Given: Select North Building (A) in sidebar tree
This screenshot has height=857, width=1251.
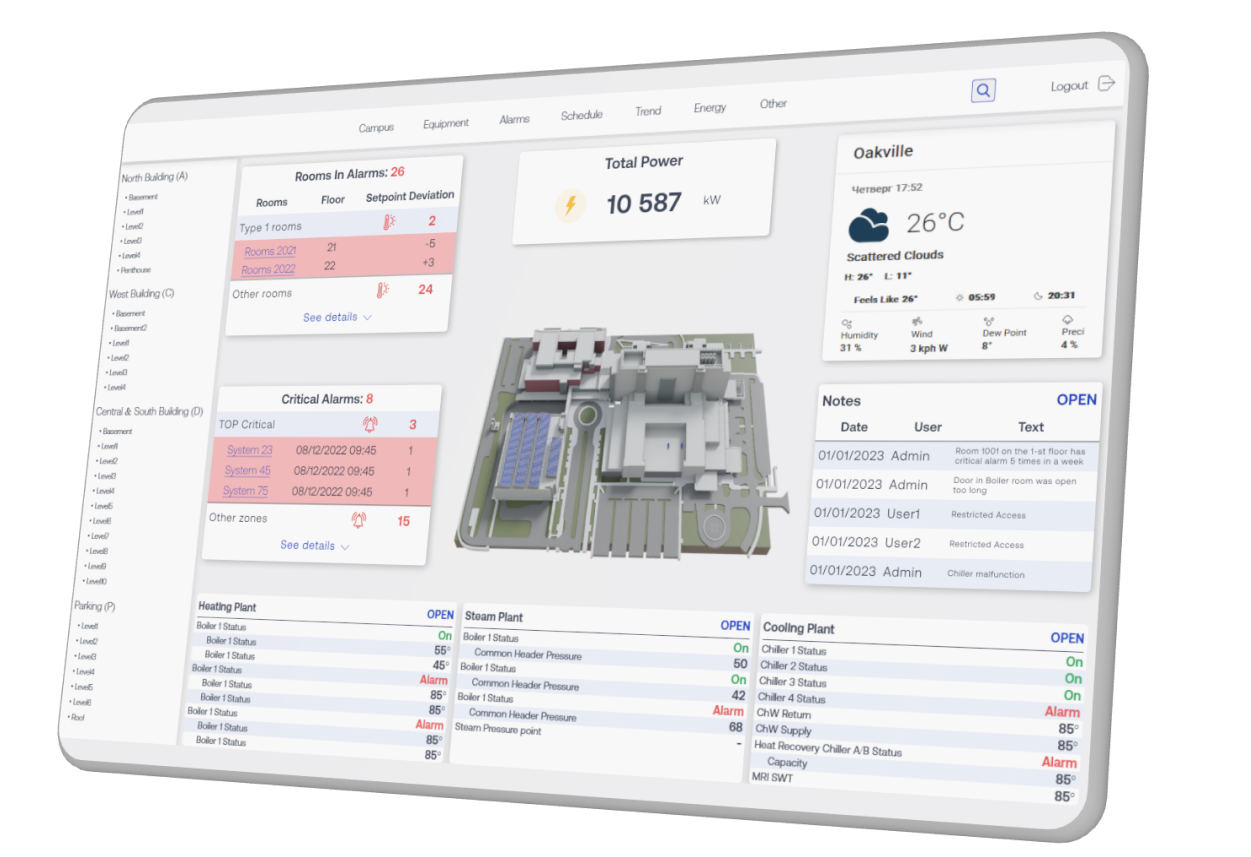Looking at the screenshot, I should pyautogui.click(x=154, y=177).
